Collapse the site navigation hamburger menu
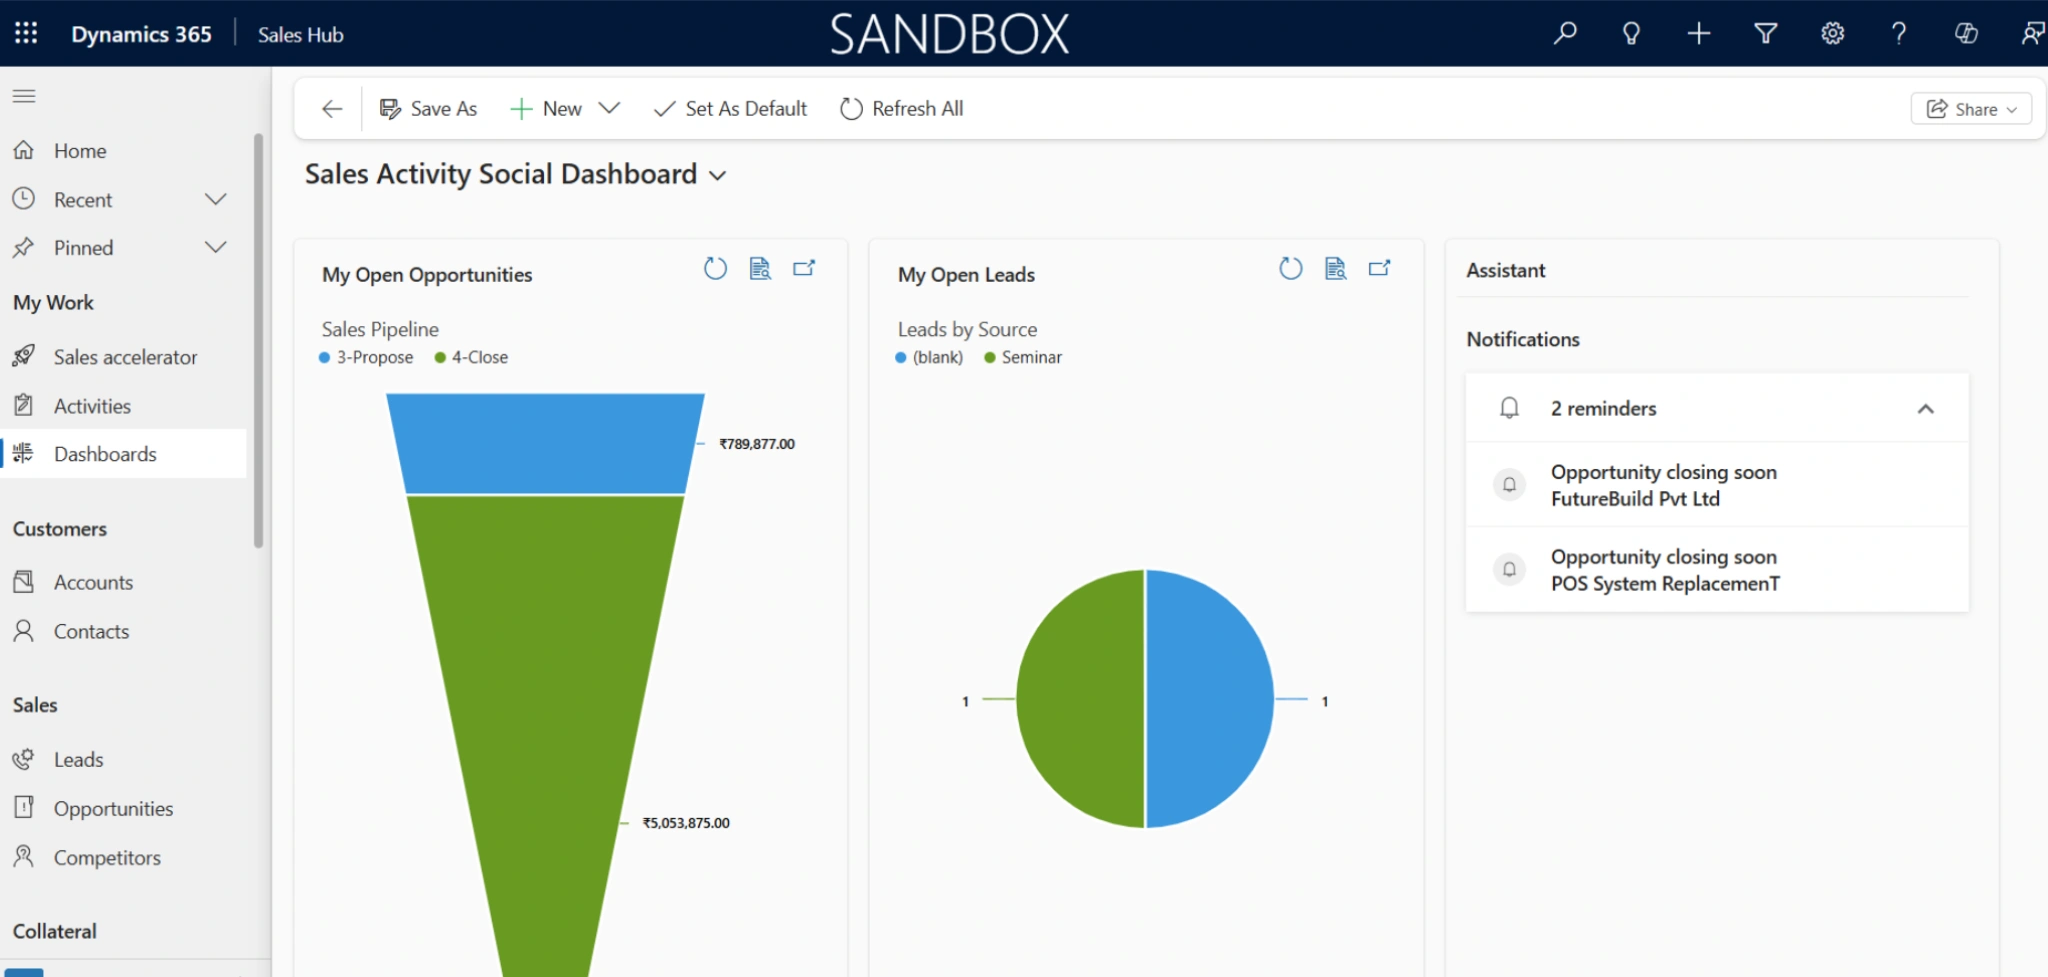Viewport: 2048px width, 977px height. click(24, 96)
